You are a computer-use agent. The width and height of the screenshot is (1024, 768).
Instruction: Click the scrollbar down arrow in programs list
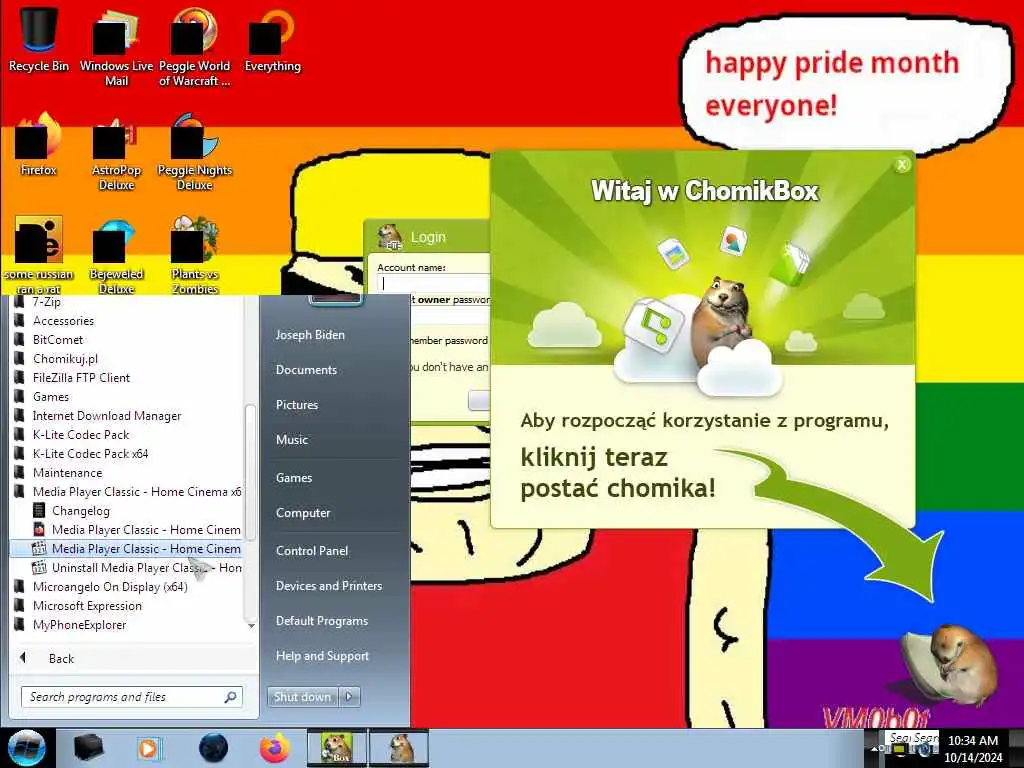(251, 626)
